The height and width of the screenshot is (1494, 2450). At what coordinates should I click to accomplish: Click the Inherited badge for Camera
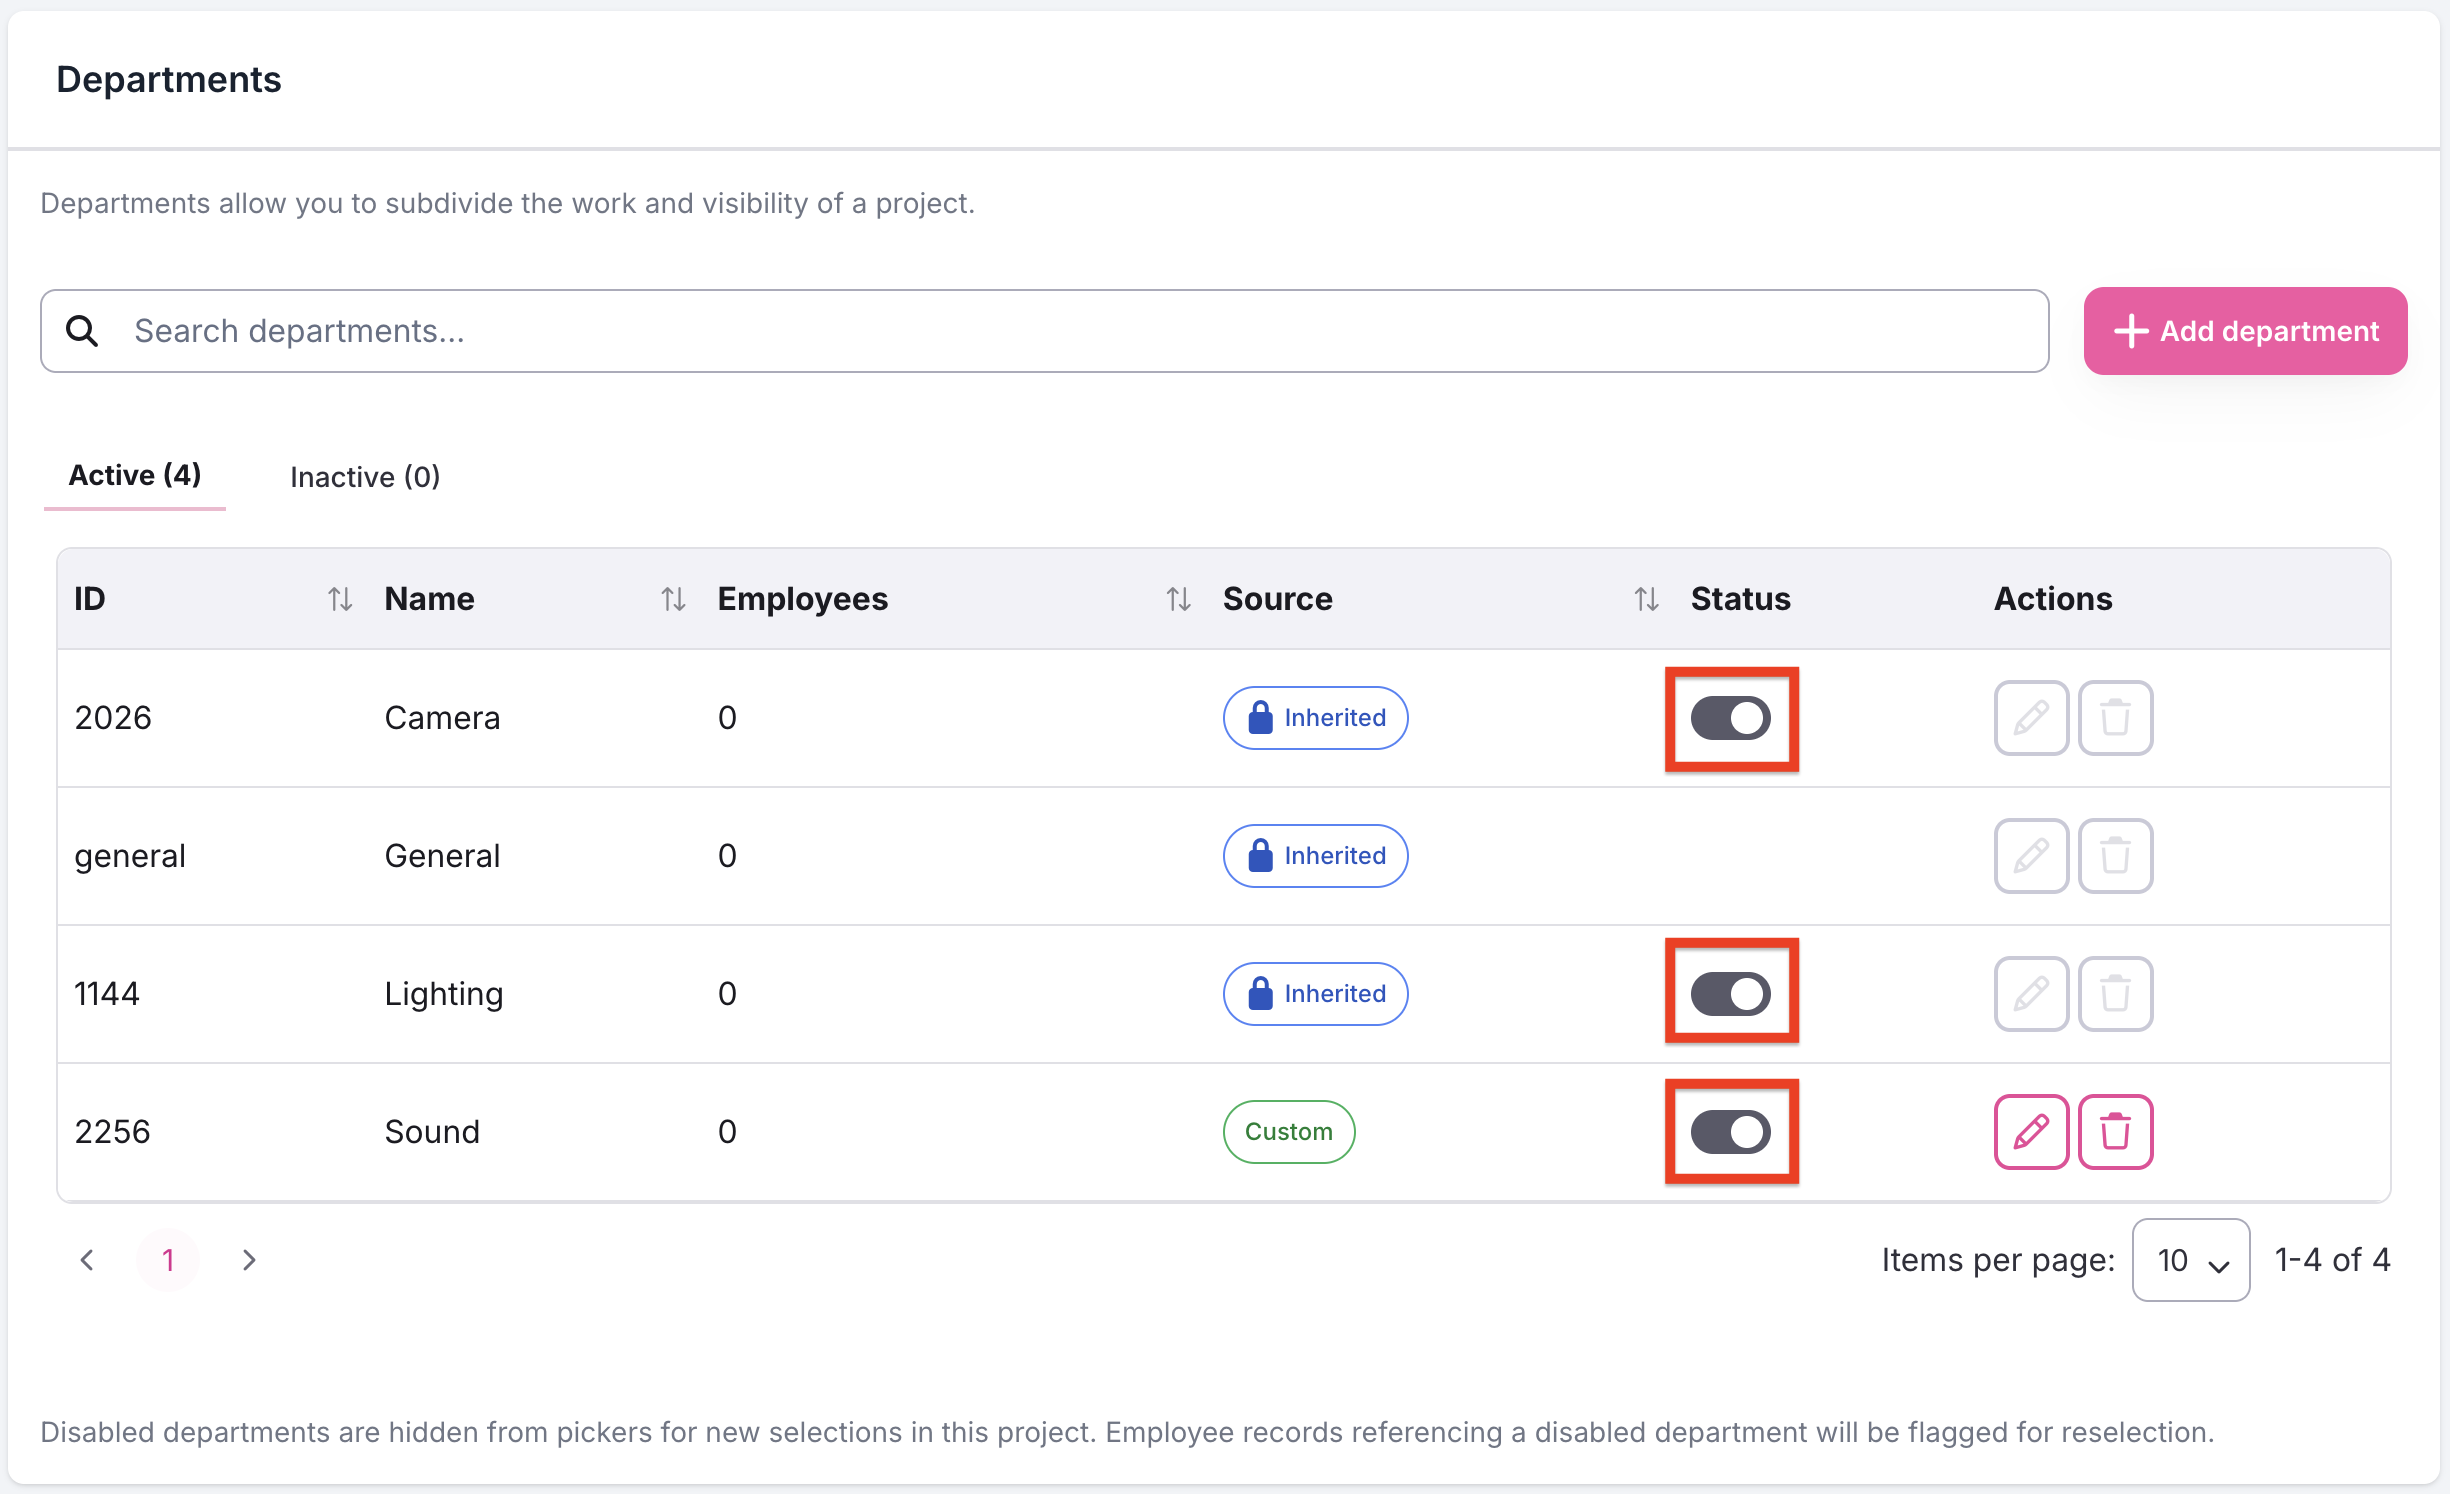click(1315, 718)
